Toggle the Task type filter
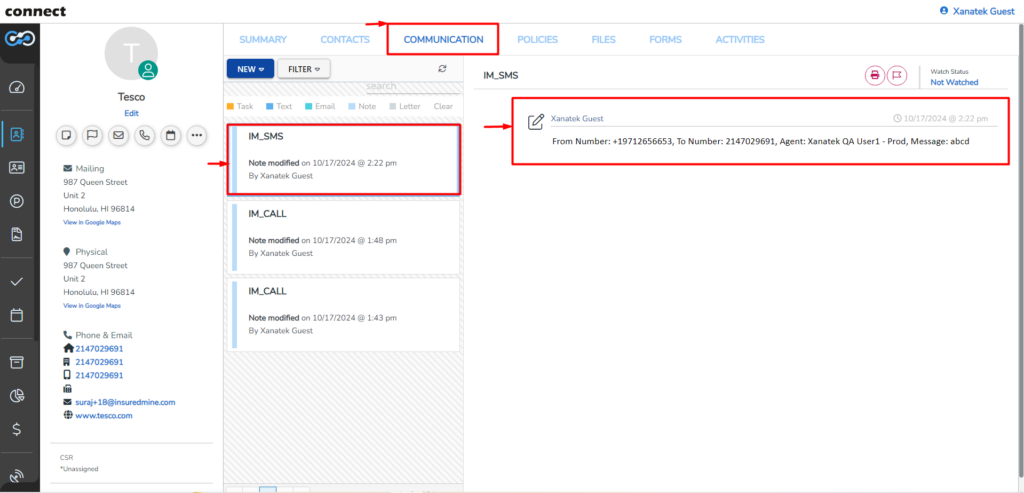The width and height of the screenshot is (1024, 493). (240, 106)
